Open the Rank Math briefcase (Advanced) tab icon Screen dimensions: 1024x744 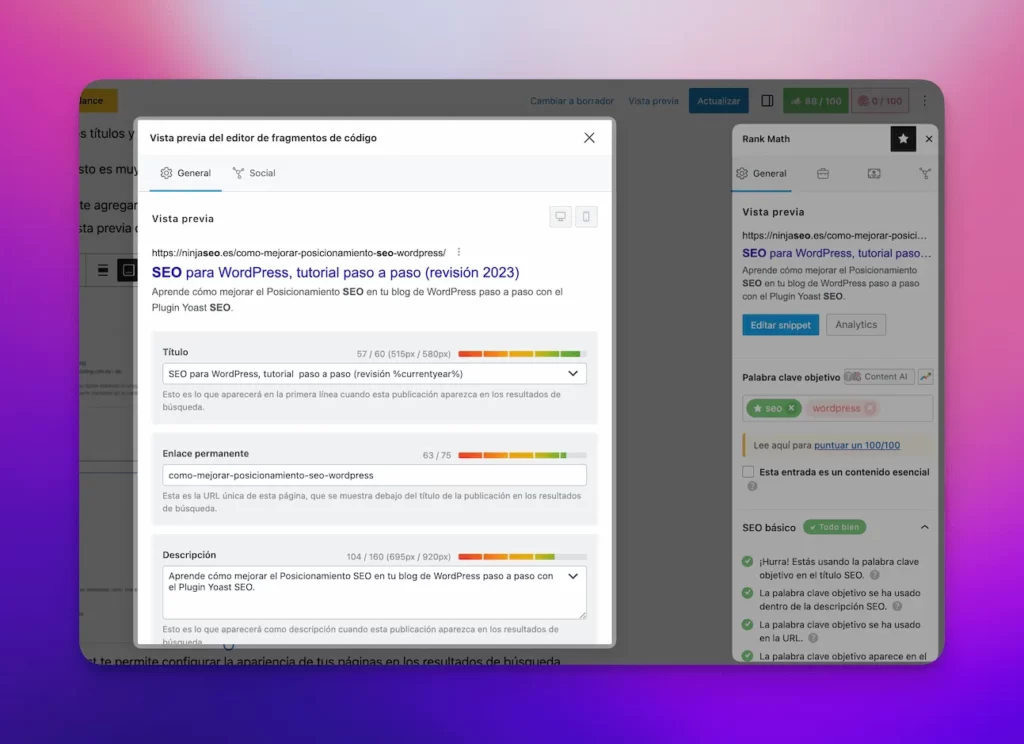coord(823,173)
